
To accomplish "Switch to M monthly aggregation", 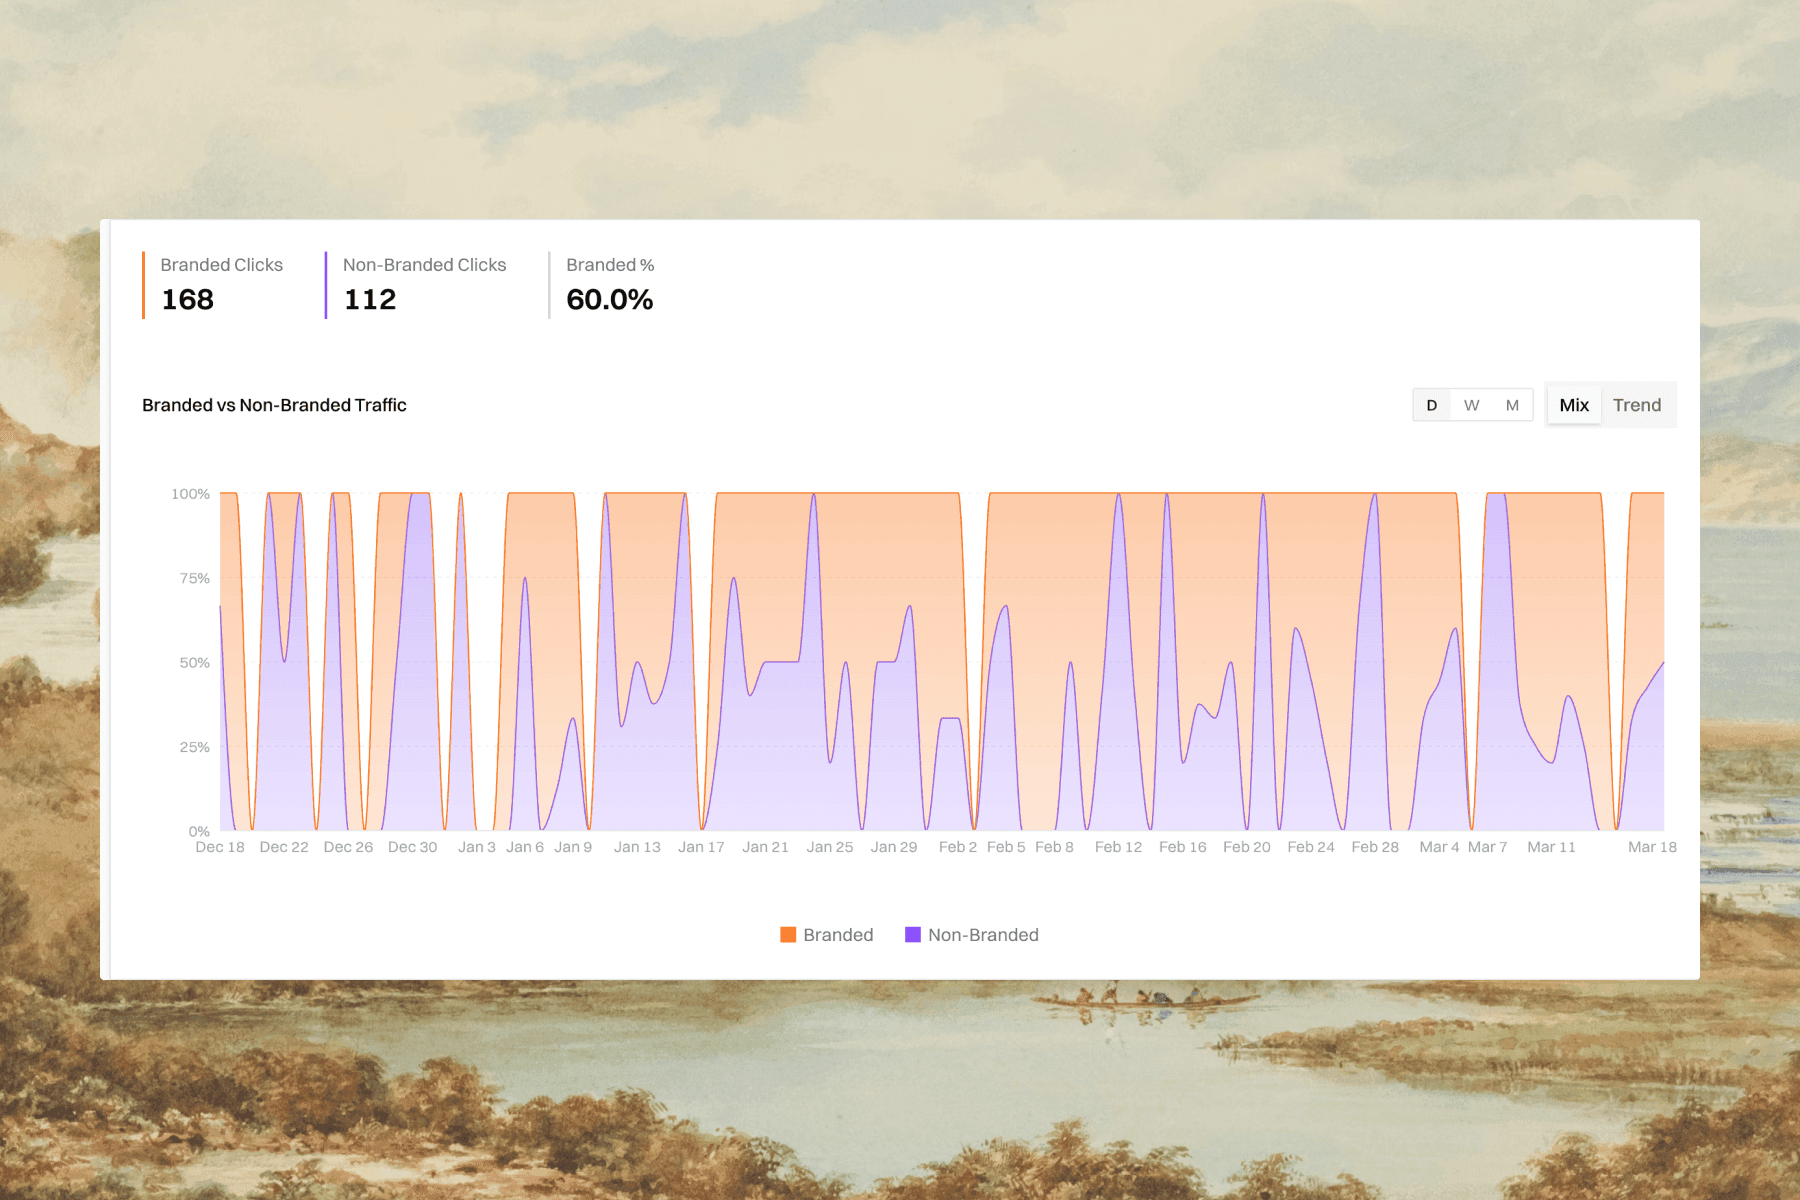I will pos(1512,405).
